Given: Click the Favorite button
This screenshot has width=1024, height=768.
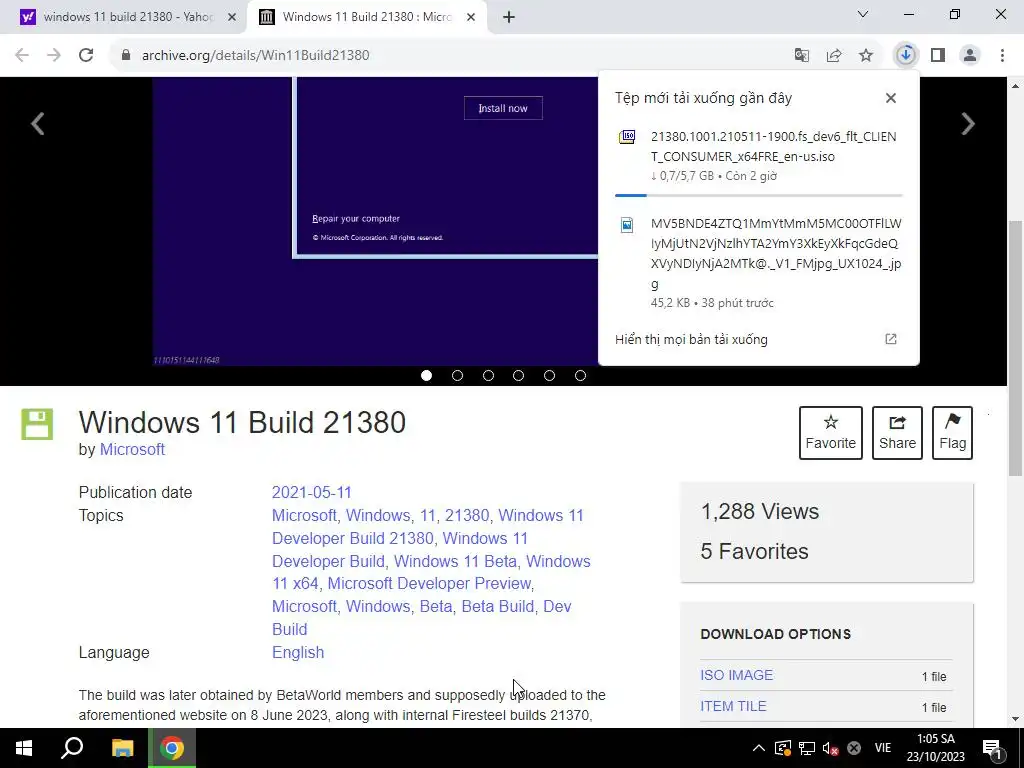Looking at the screenshot, I should point(831,432).
